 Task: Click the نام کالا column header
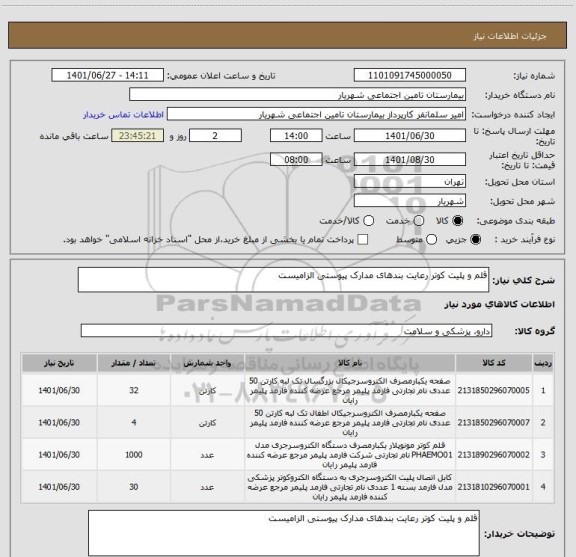350,363
